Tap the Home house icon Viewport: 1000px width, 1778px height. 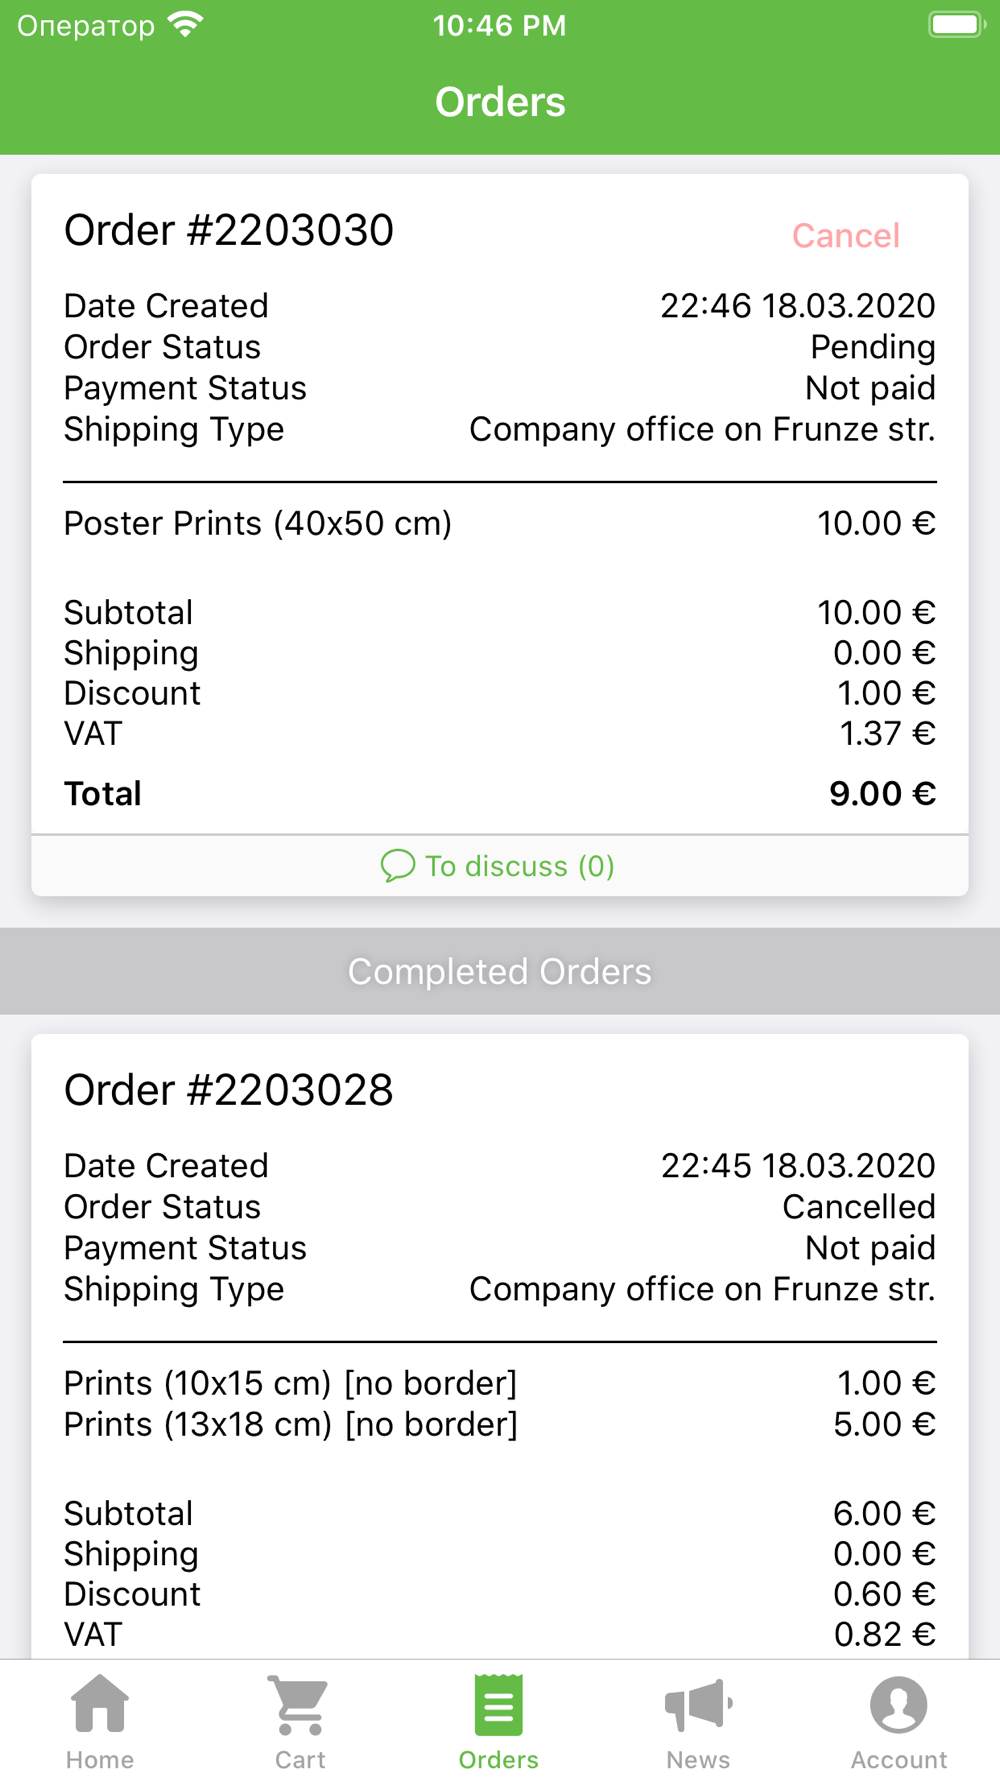point(100,1704)
